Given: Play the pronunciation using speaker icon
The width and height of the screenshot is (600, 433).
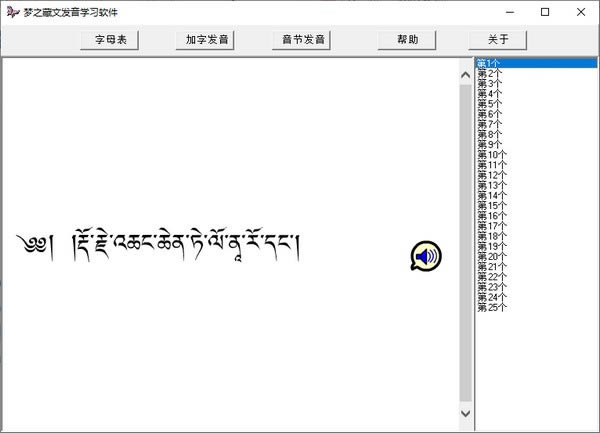Looking at the screenshot, I should point(425,257).
